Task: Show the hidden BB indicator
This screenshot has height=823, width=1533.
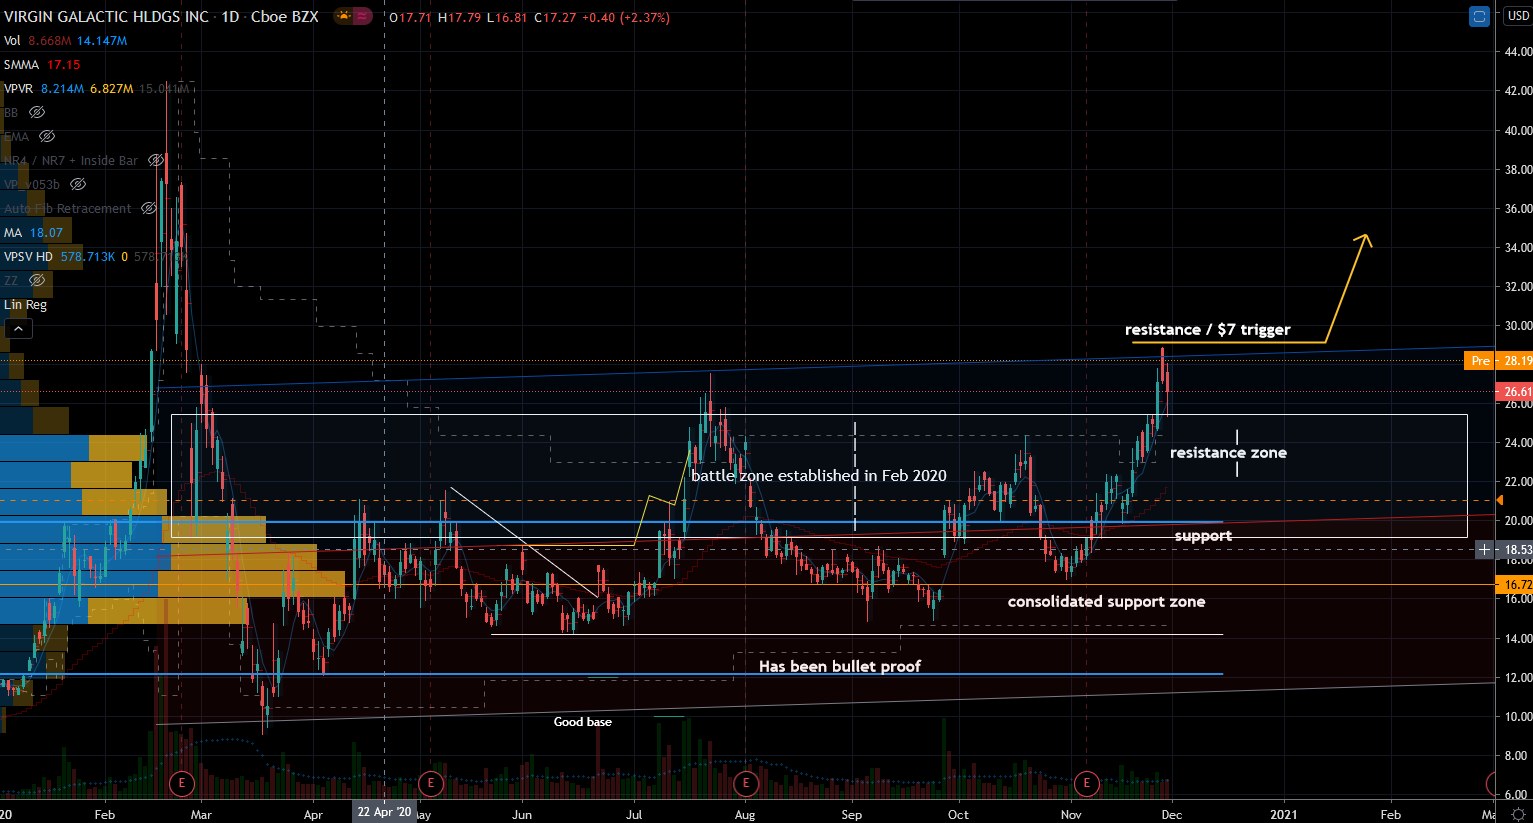Action: (x=37, y=113)
